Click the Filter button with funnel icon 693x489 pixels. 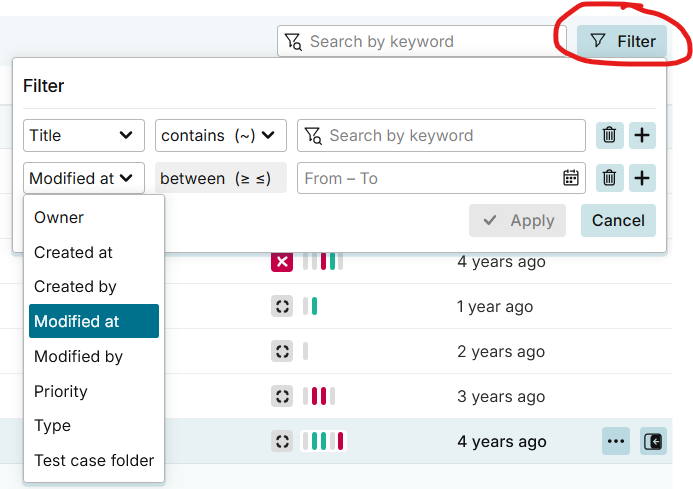point(622,41)
